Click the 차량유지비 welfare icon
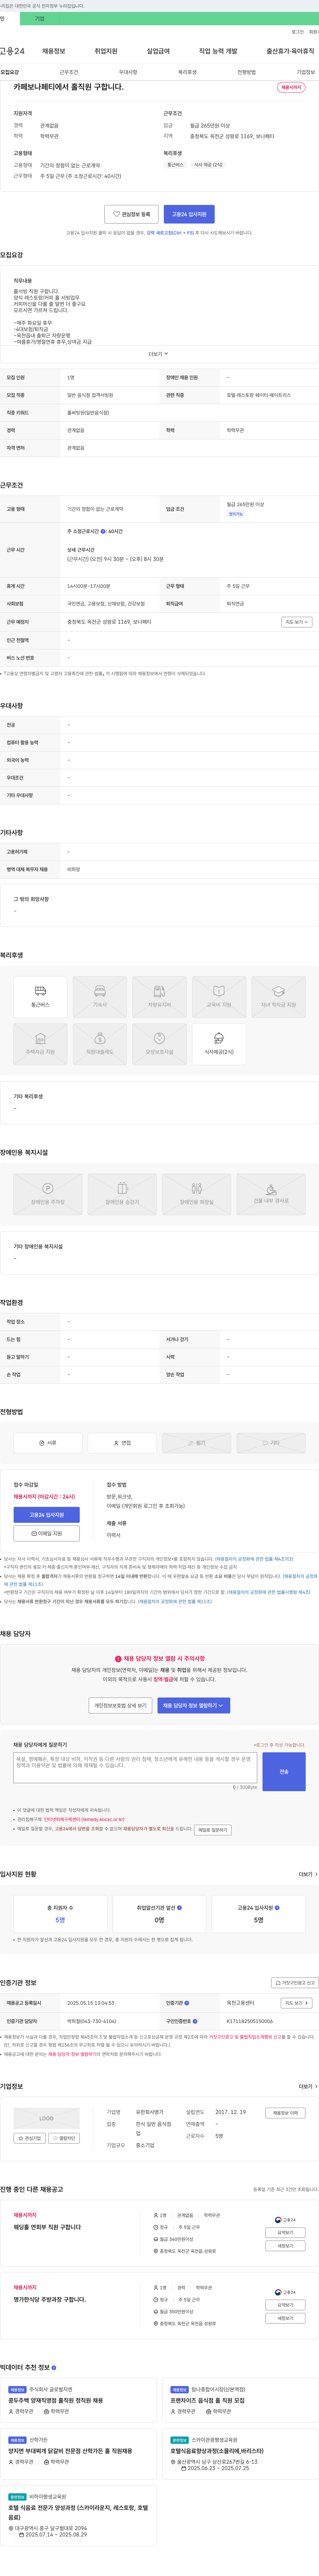319x2576 pixels. click(x=159, y=997)
